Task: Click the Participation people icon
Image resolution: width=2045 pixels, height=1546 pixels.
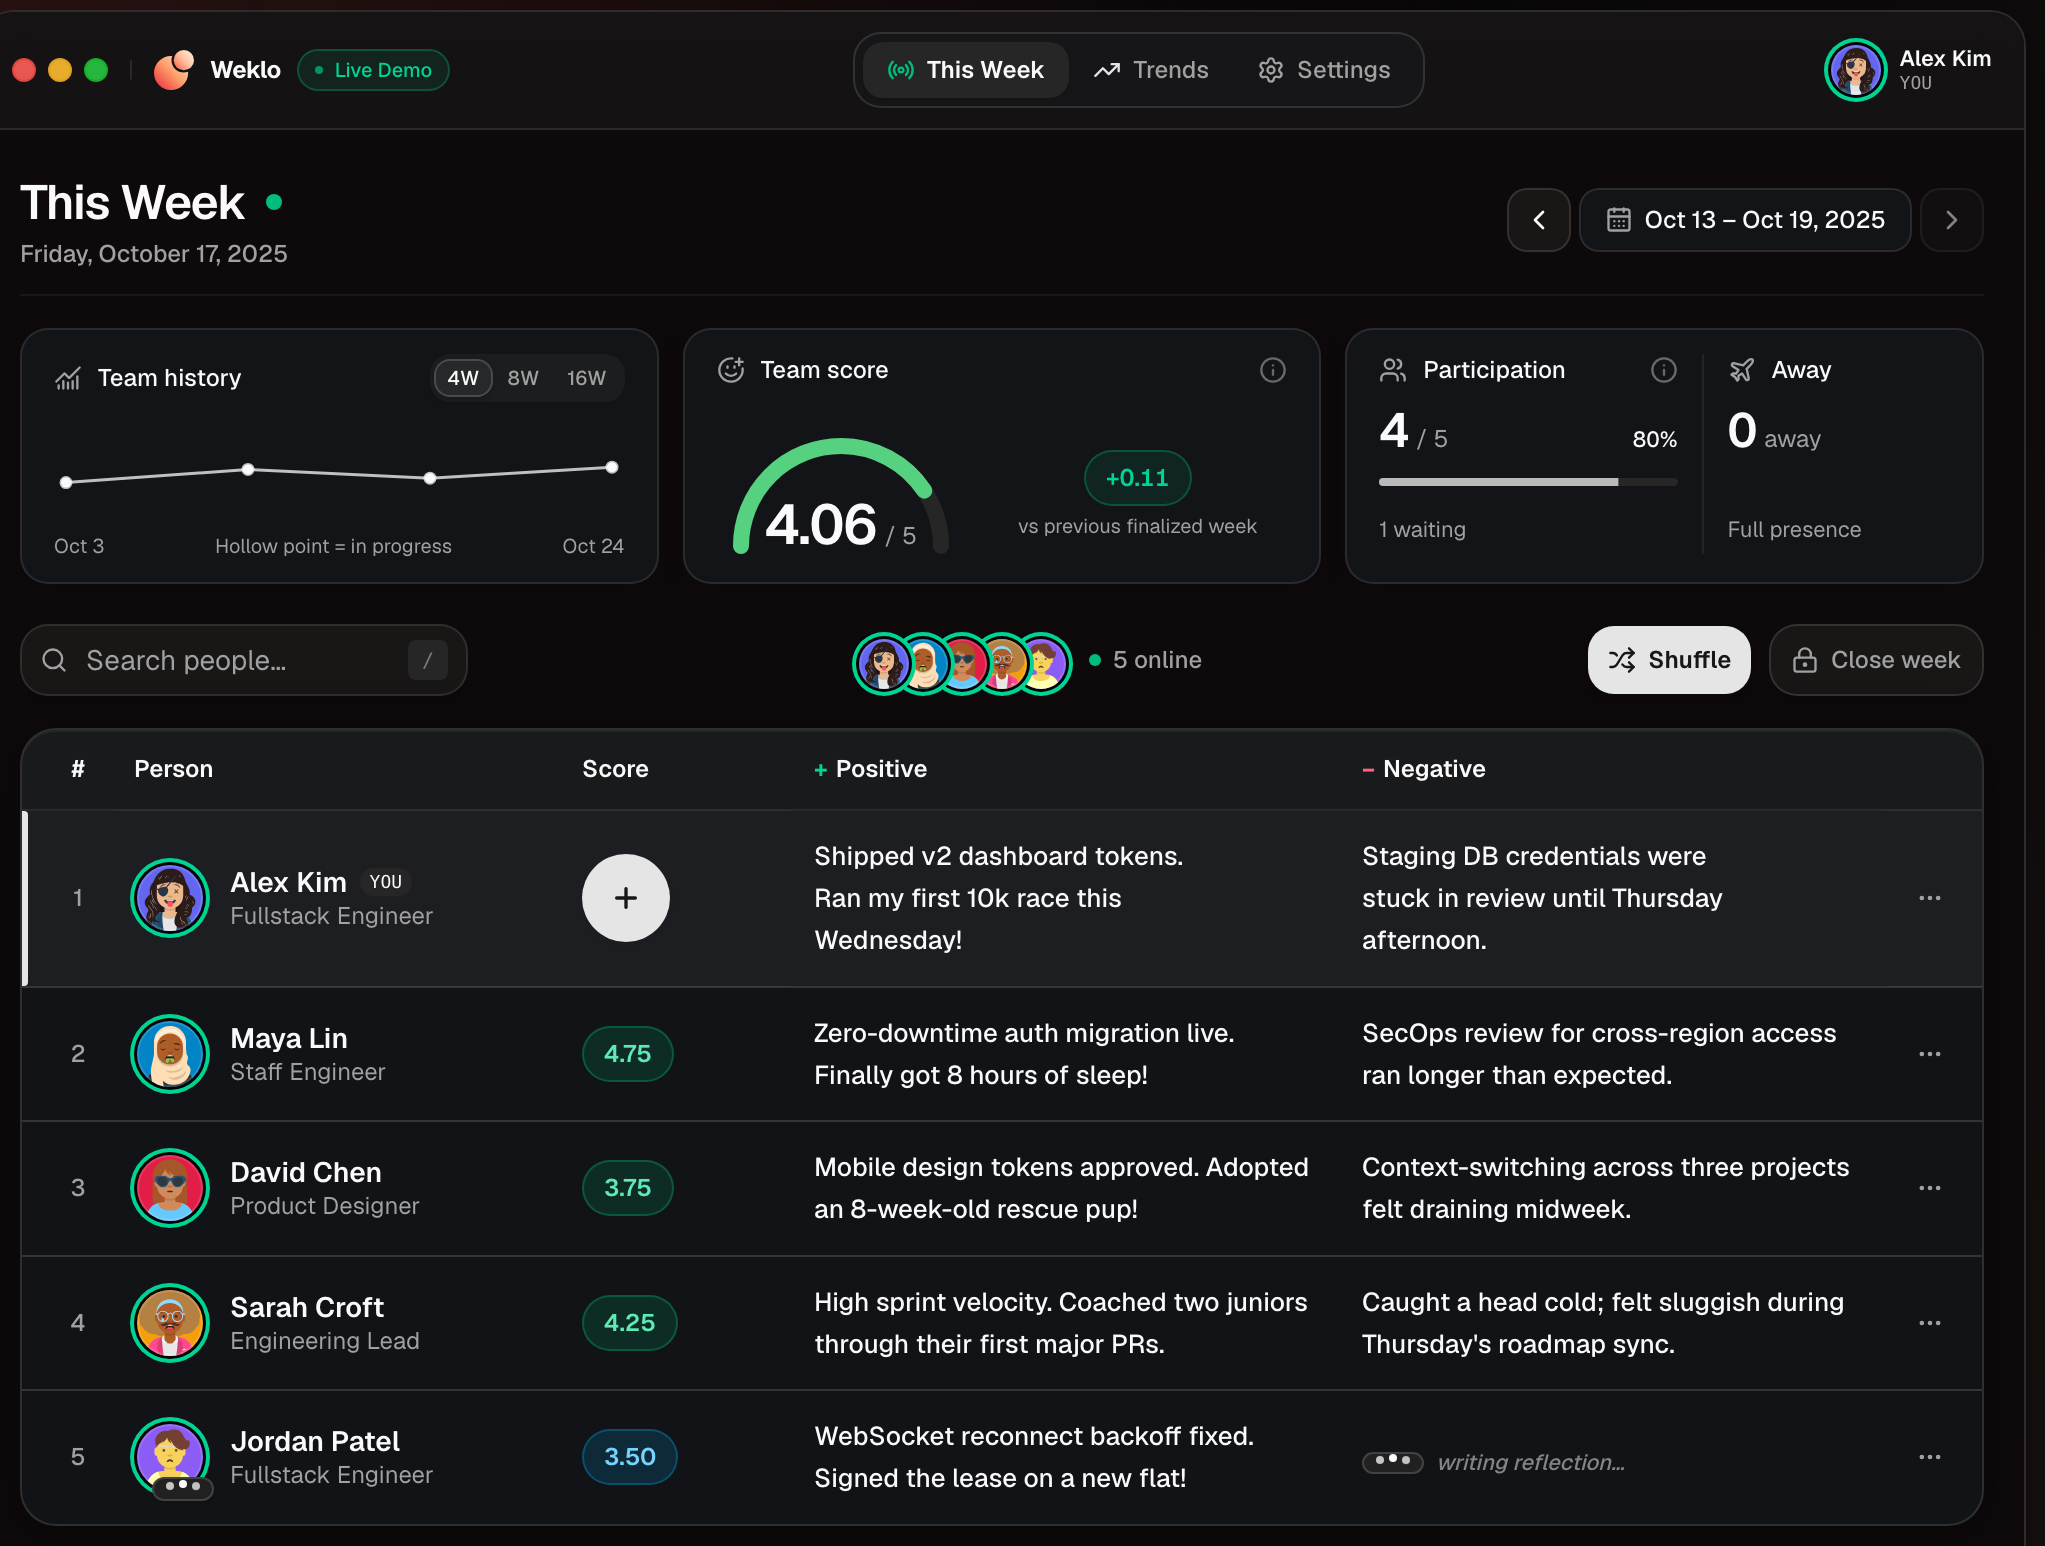Action: [x=1393, y=370]
